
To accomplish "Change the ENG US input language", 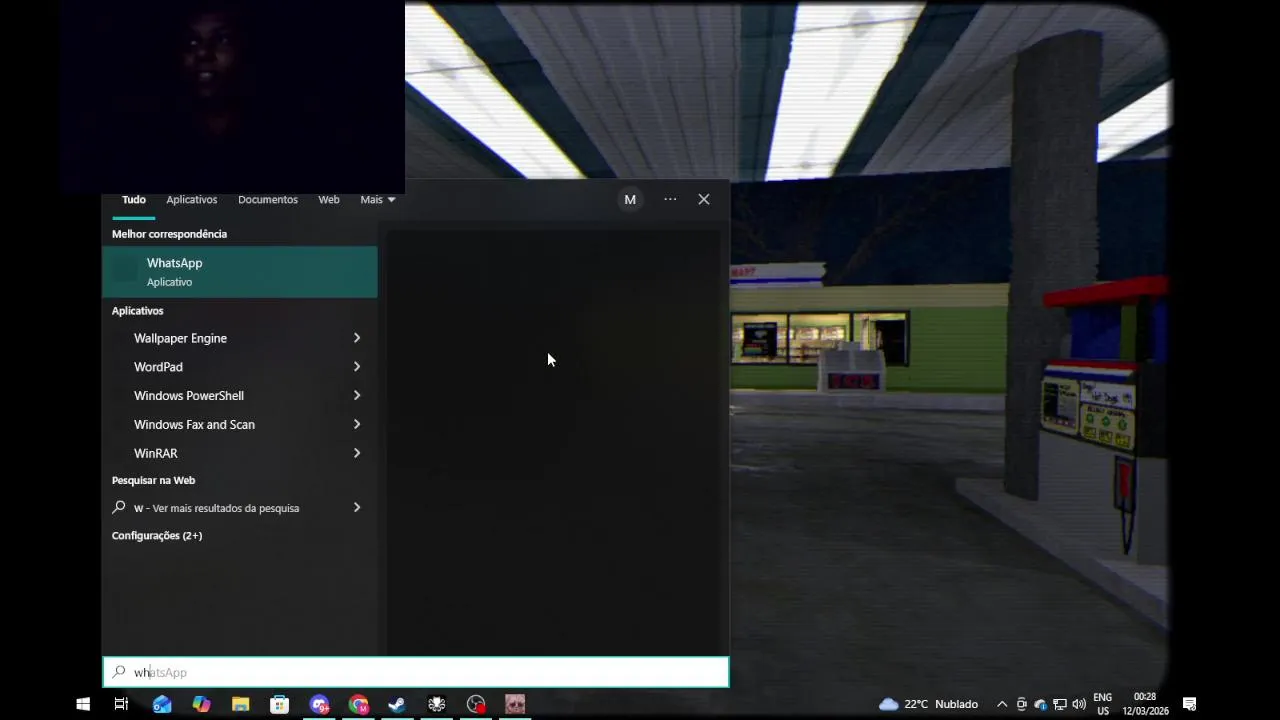I will tap(1103, 704).
